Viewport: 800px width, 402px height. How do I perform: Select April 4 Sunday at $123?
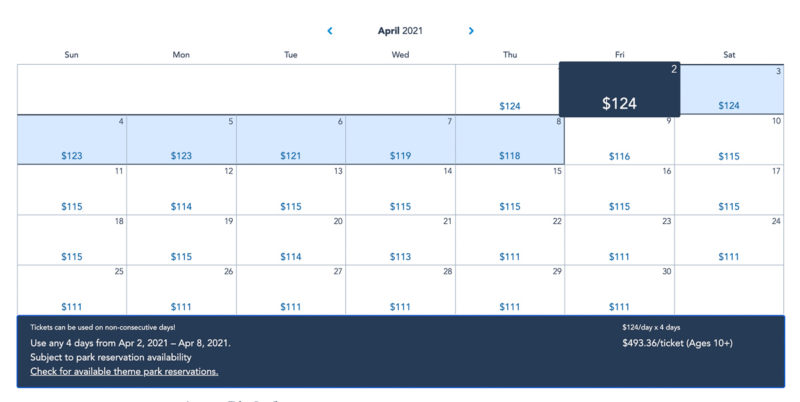pyautogui.click(x=72, y=139)
